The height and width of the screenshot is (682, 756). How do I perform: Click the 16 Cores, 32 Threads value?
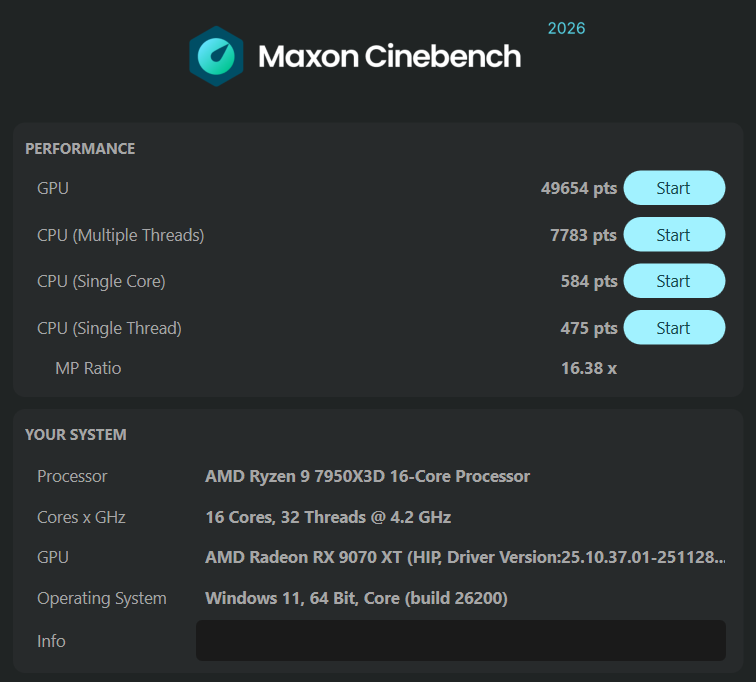coord(328,517)
